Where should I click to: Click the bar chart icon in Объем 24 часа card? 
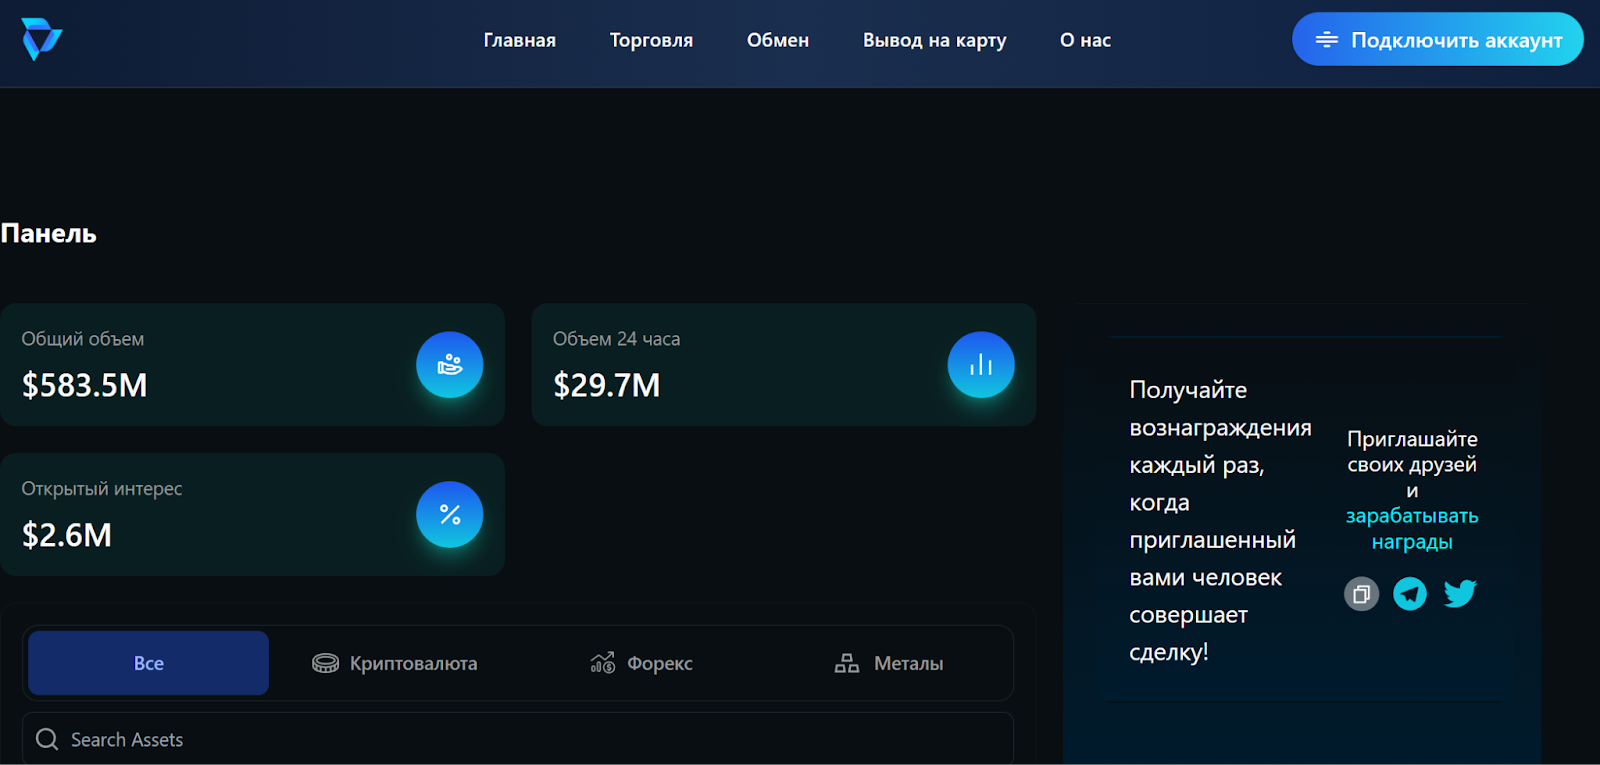pyautogui.click(x=980, y=365)
